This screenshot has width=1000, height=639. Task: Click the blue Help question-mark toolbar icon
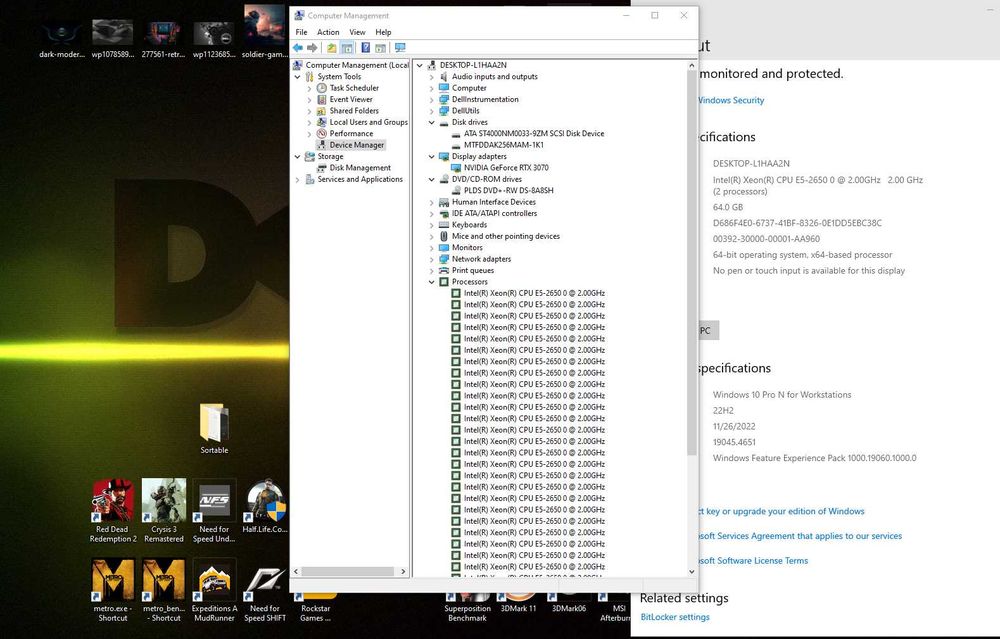365,48
